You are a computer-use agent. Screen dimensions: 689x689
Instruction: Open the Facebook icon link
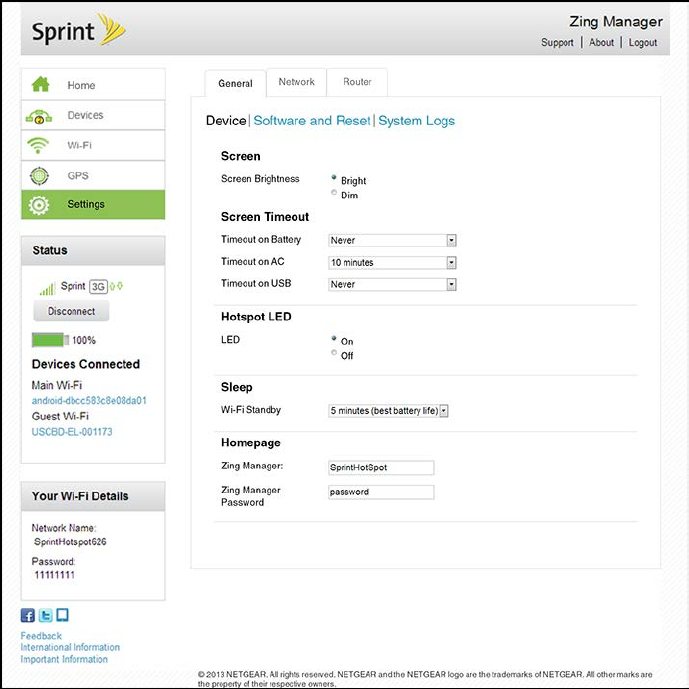click(28, 615)
